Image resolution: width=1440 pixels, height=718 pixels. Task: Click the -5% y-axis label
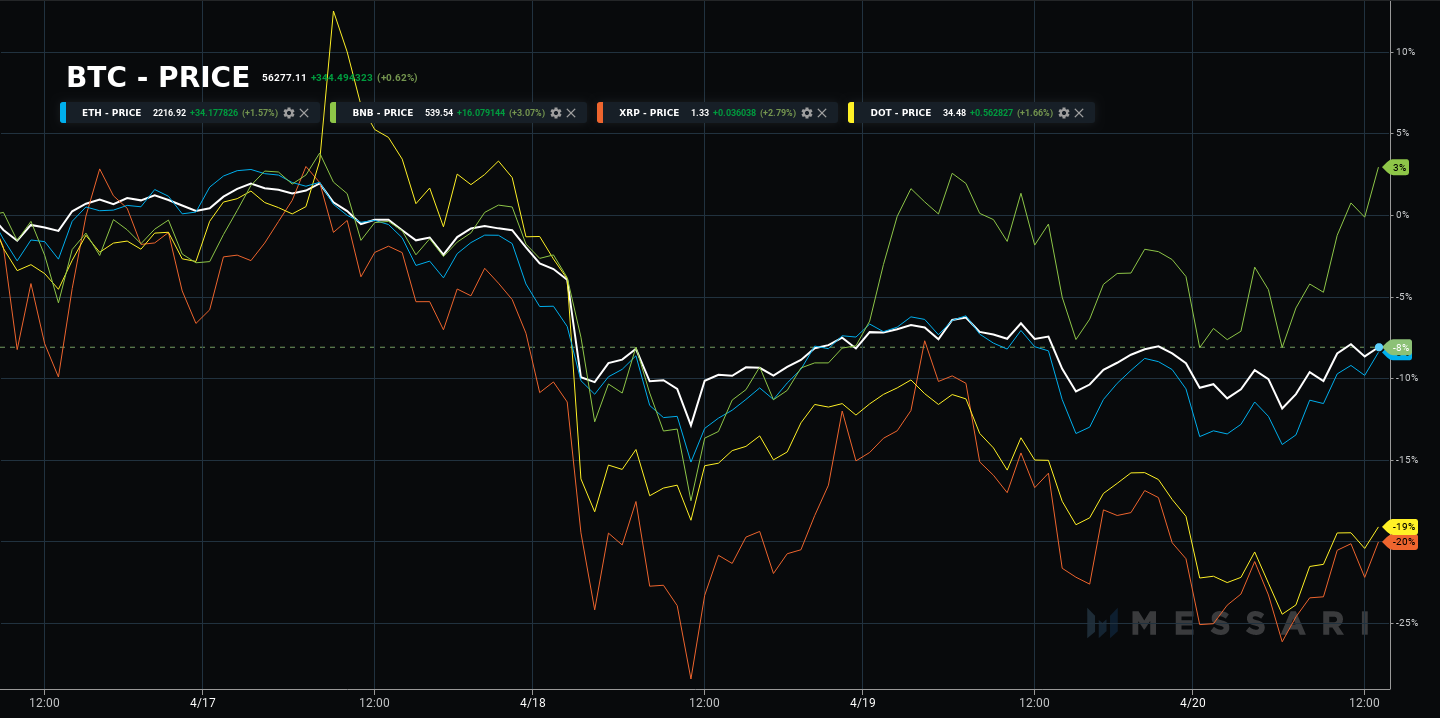pyautogui.click(x=1403, y=297)
